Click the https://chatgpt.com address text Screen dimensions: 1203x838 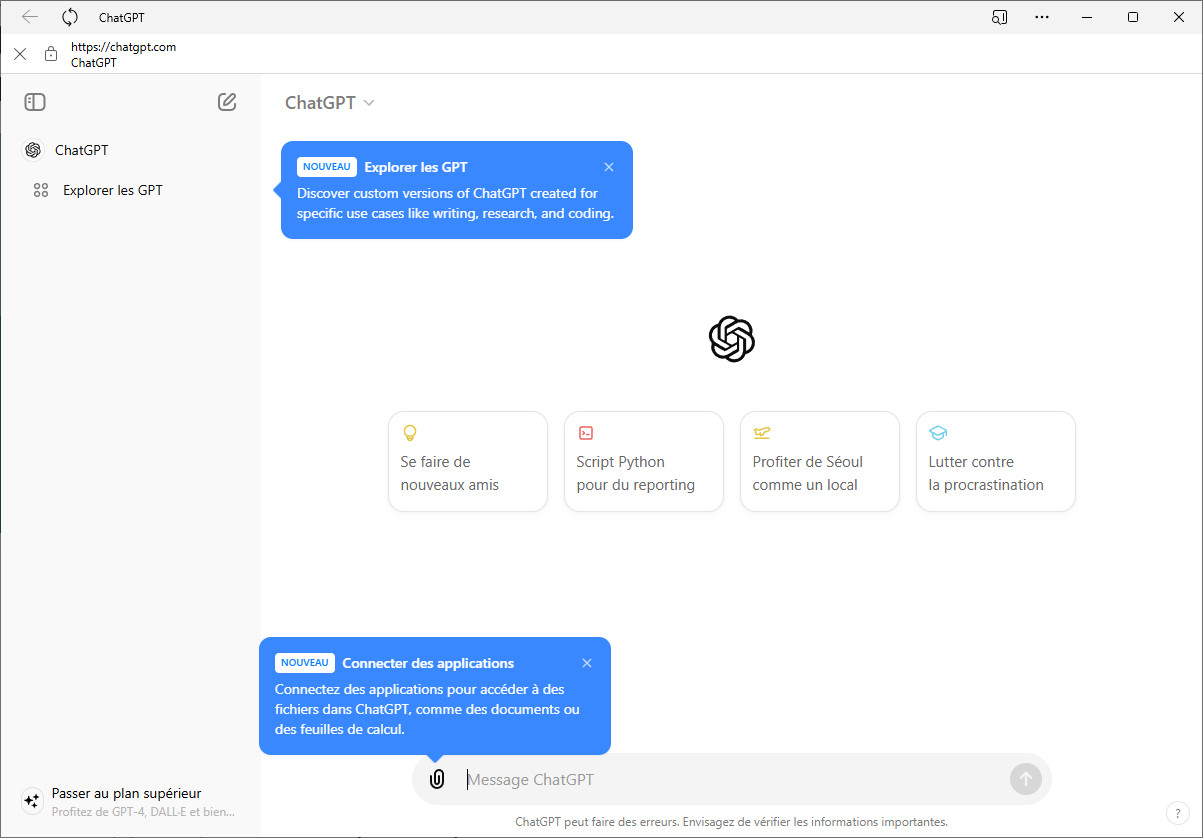pyautogui.click(x=123, y=47)
